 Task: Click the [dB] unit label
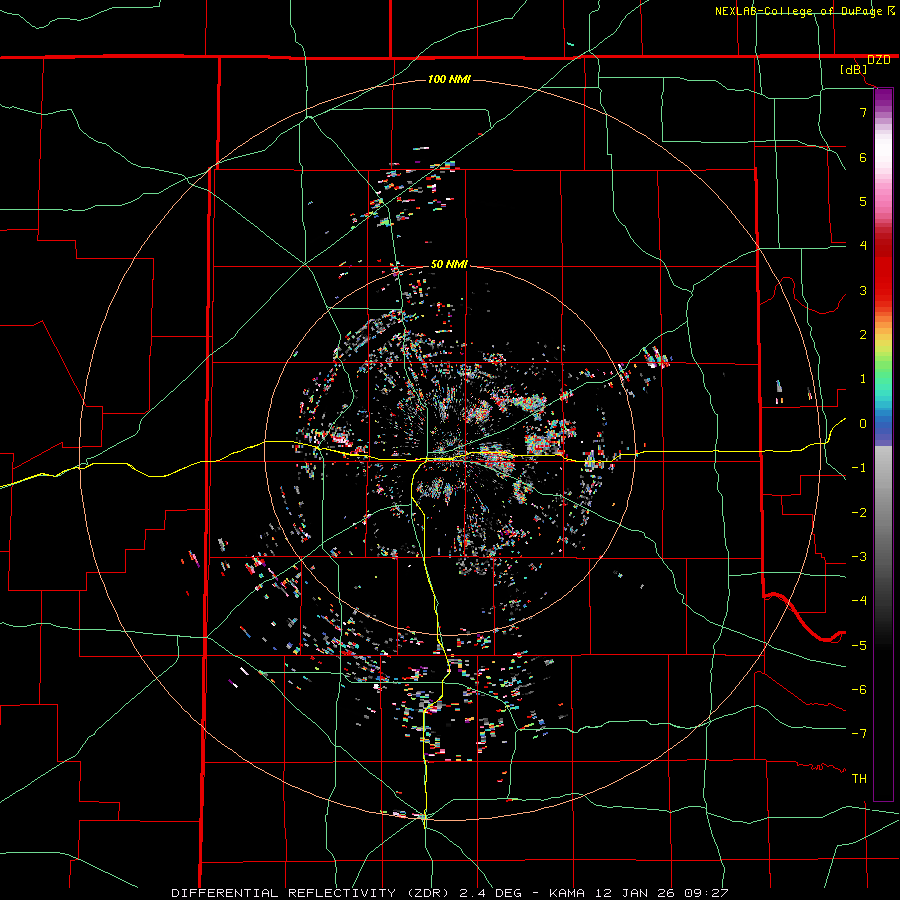(854, 70)
